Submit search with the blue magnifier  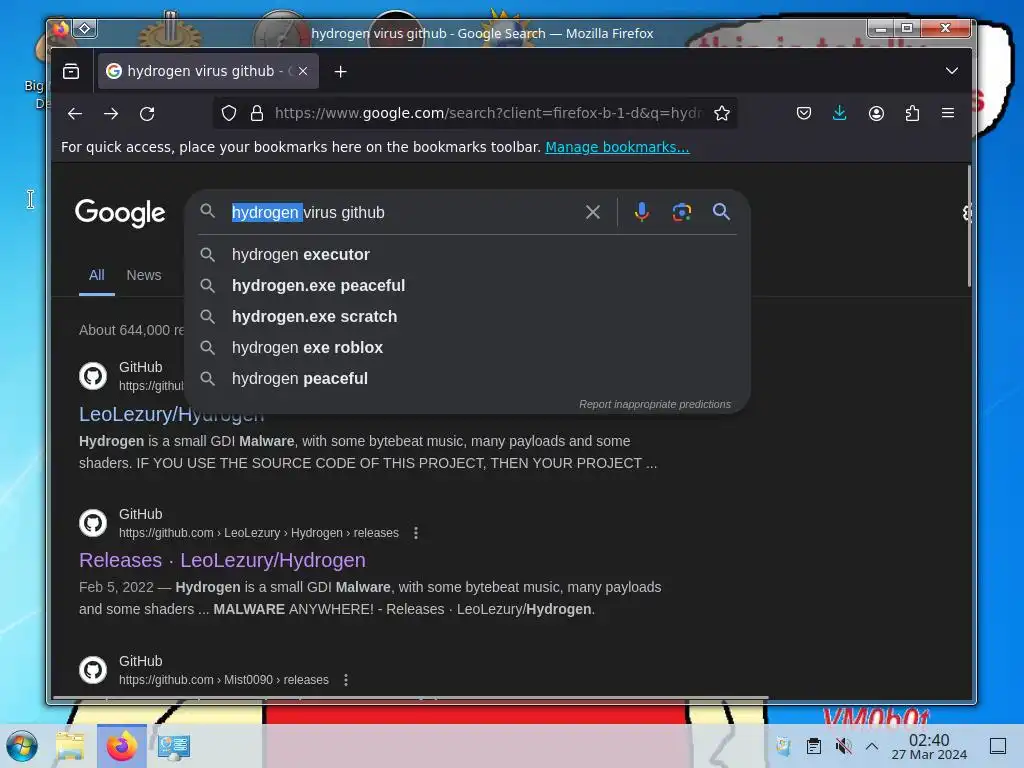[x=721, y=212]
